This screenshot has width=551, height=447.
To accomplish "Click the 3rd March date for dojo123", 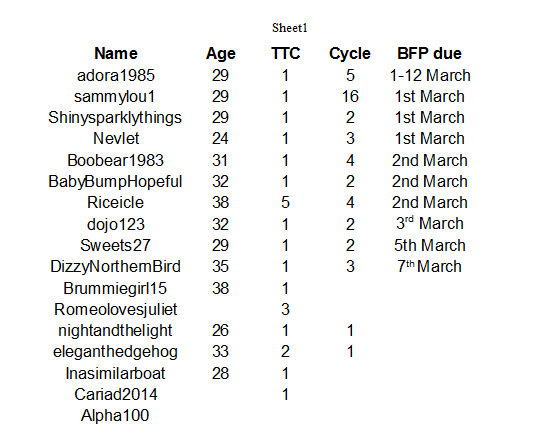I will coord(430,224).
